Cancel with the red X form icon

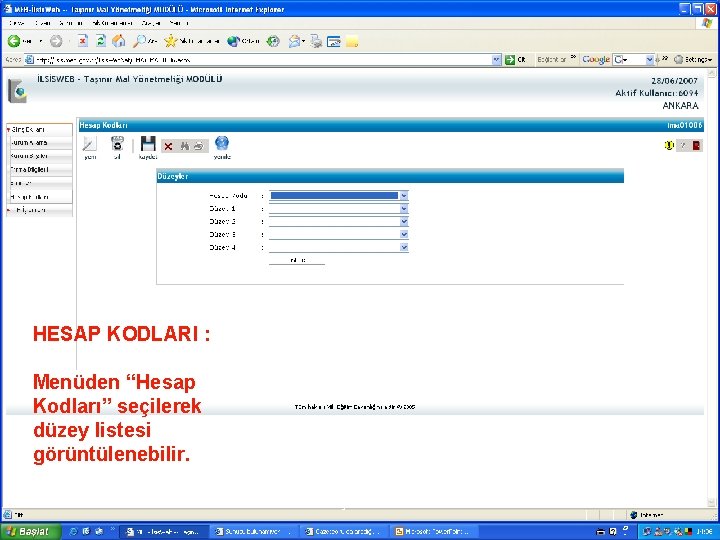[x=169, y=146]
